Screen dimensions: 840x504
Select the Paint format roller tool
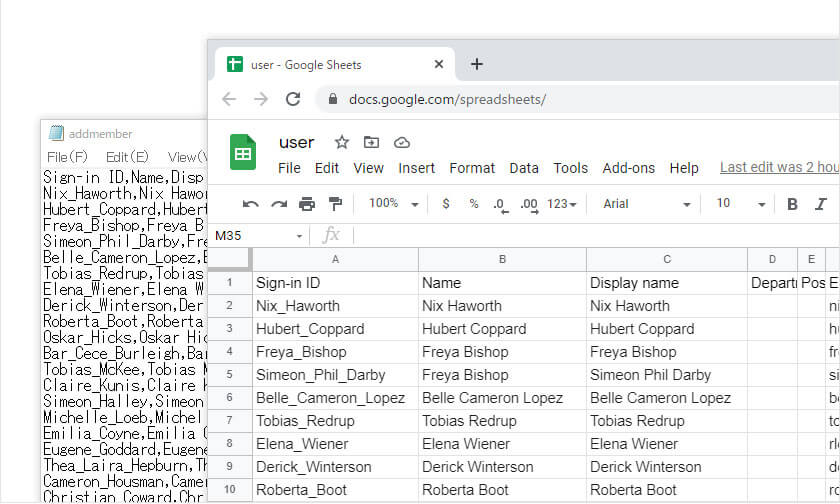[x=335, y=204]
